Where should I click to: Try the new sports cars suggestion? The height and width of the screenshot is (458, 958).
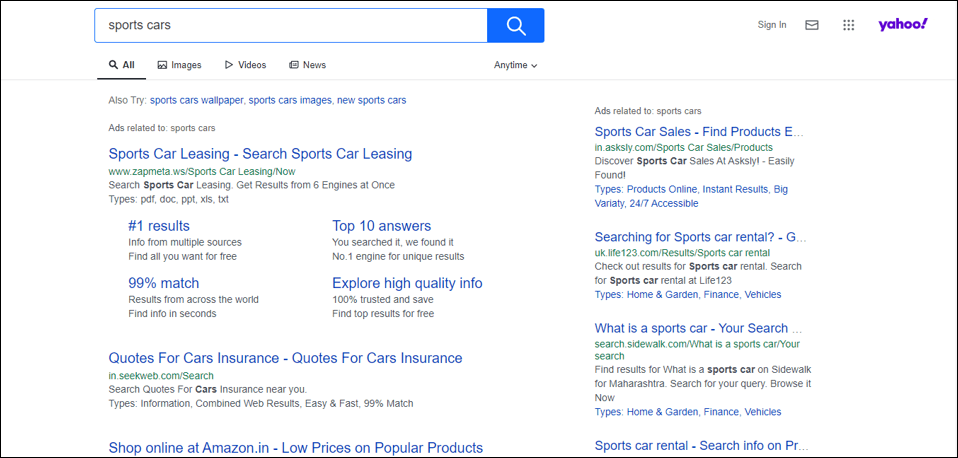click(x=371, y=100)
